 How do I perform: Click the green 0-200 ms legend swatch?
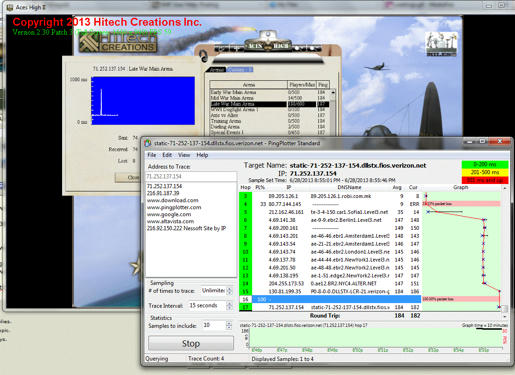(x=485, y=164)
